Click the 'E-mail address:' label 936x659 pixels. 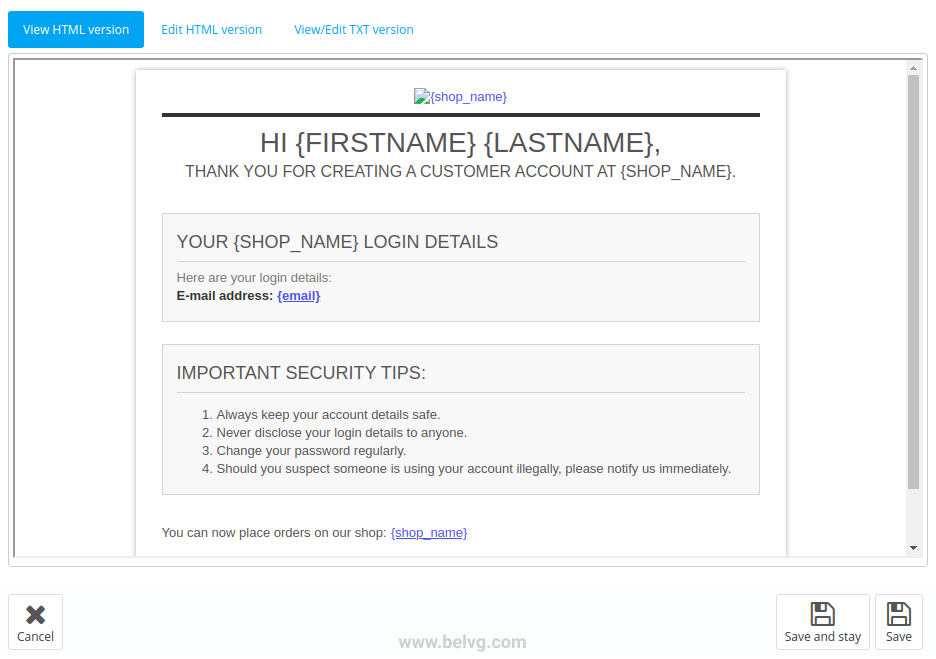[x=225, y=295]
